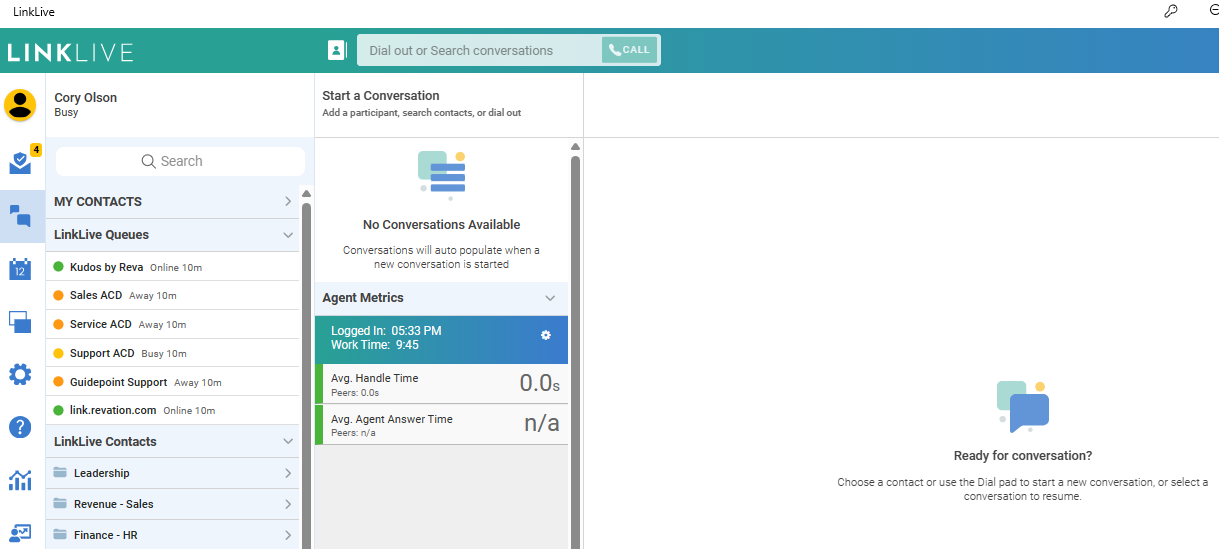Screen dimensions: 1219x549
Task: Collapse the LinkLive Contacts section
Action: [288, 442]
